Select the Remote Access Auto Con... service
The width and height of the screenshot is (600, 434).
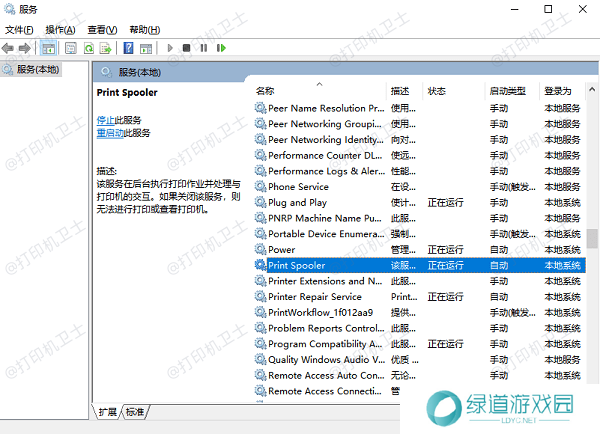419,375
